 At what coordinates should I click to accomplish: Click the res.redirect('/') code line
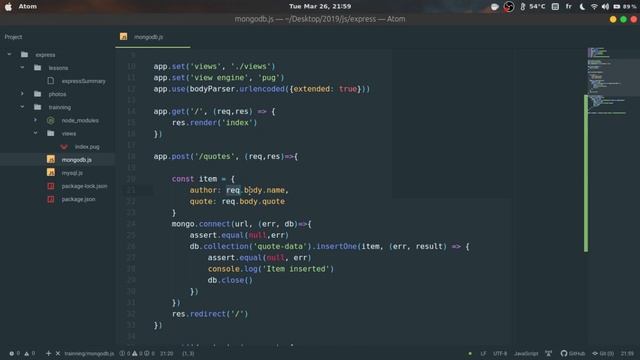click(210, 314)
